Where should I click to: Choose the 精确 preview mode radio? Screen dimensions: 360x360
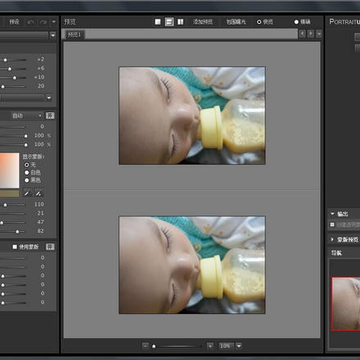pos(296,22)
